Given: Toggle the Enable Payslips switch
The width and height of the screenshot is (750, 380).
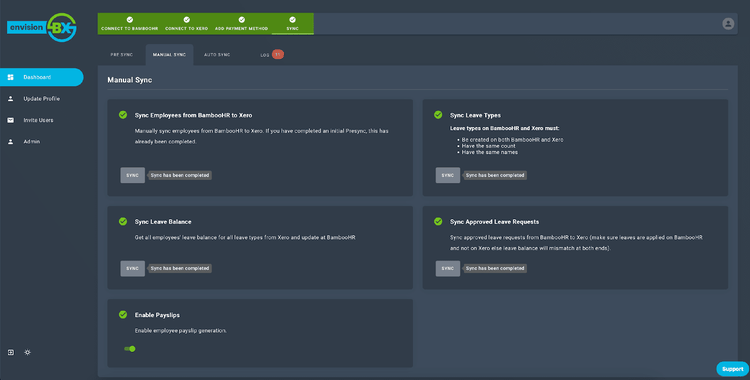Looking at the screenshot, I should pos(130,349).
